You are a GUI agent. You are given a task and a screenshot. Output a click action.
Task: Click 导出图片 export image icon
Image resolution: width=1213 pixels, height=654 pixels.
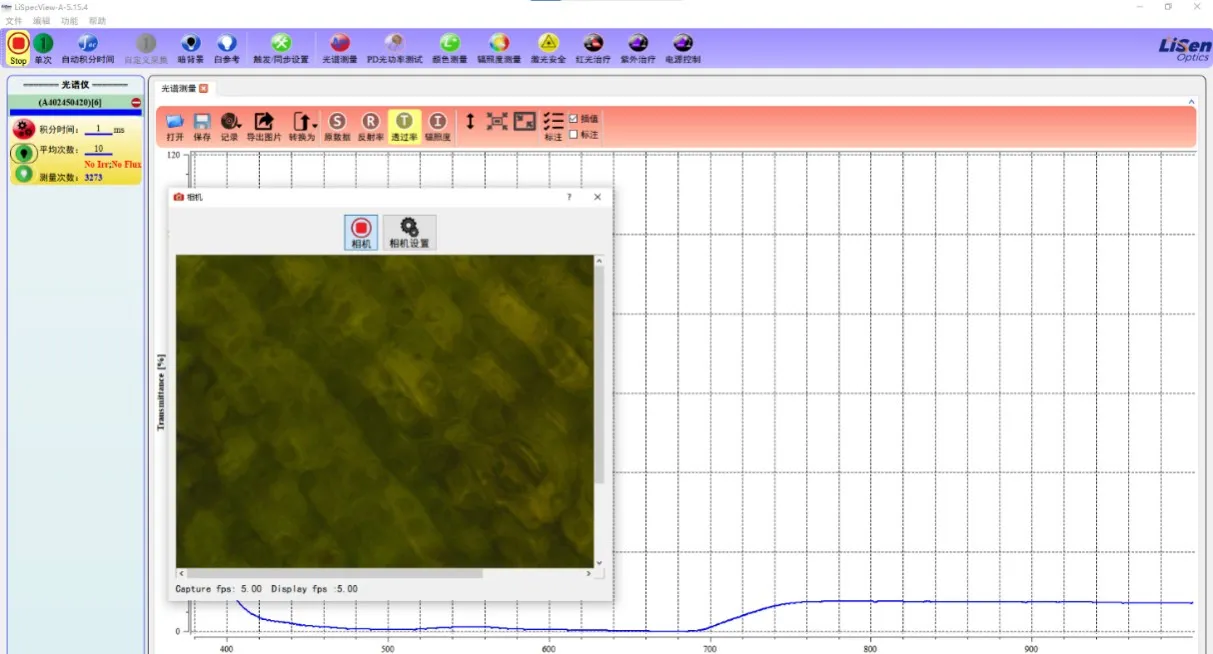point(264,123)
